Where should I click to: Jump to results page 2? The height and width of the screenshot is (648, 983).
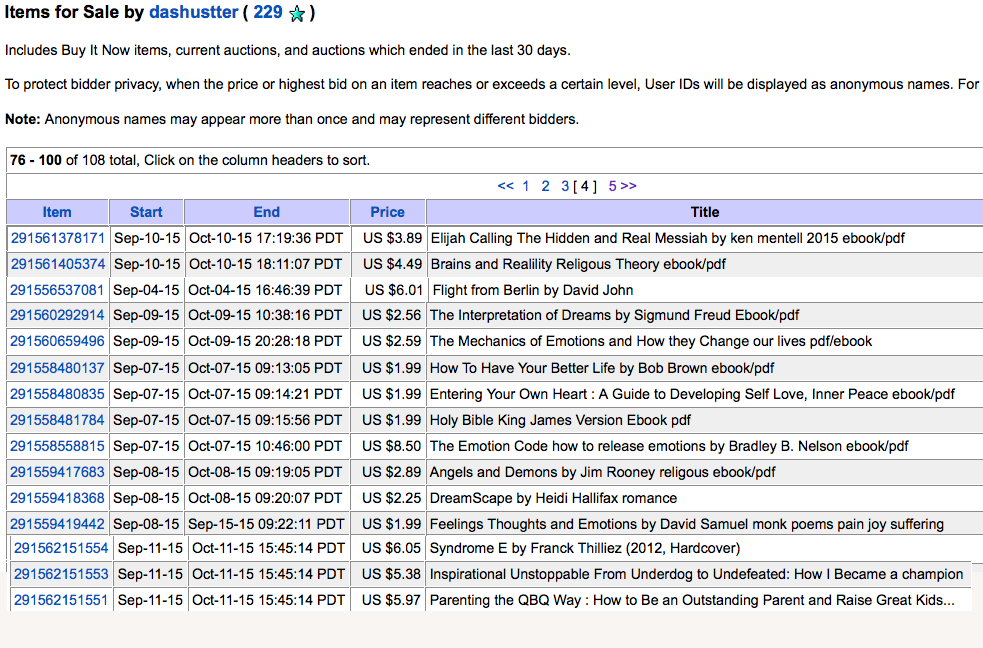(x=545, y=186)
